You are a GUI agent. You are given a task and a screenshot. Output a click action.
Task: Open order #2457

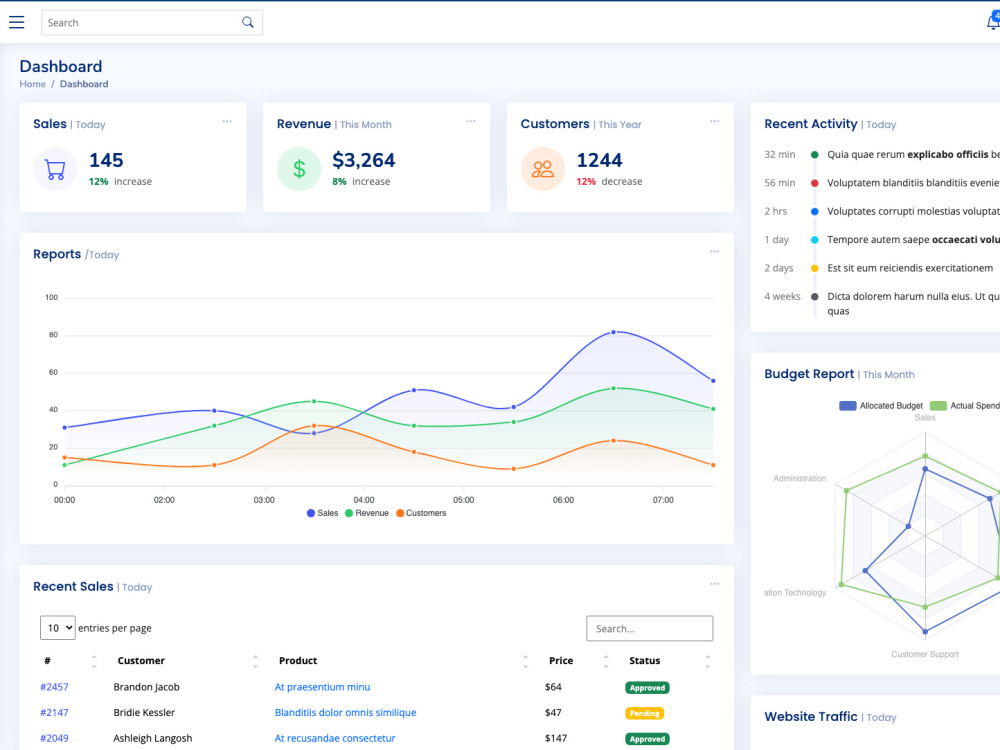click(54, 687)
